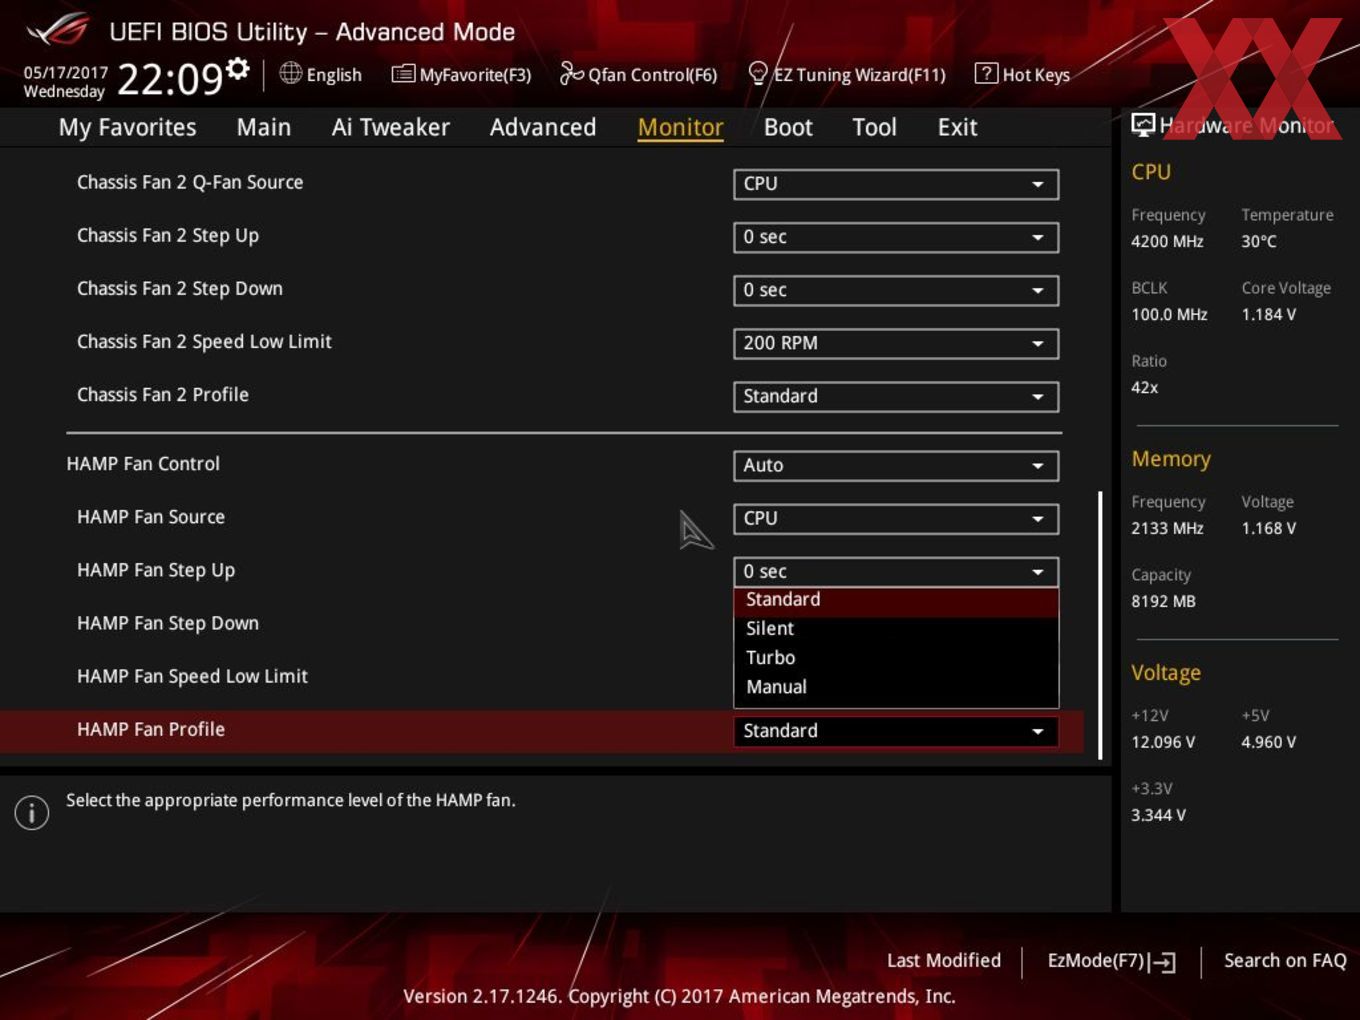Select Chassis Fan 2 Speed Low Limit label
This screenshot has height=1020, width=1360.
(204, 342)
